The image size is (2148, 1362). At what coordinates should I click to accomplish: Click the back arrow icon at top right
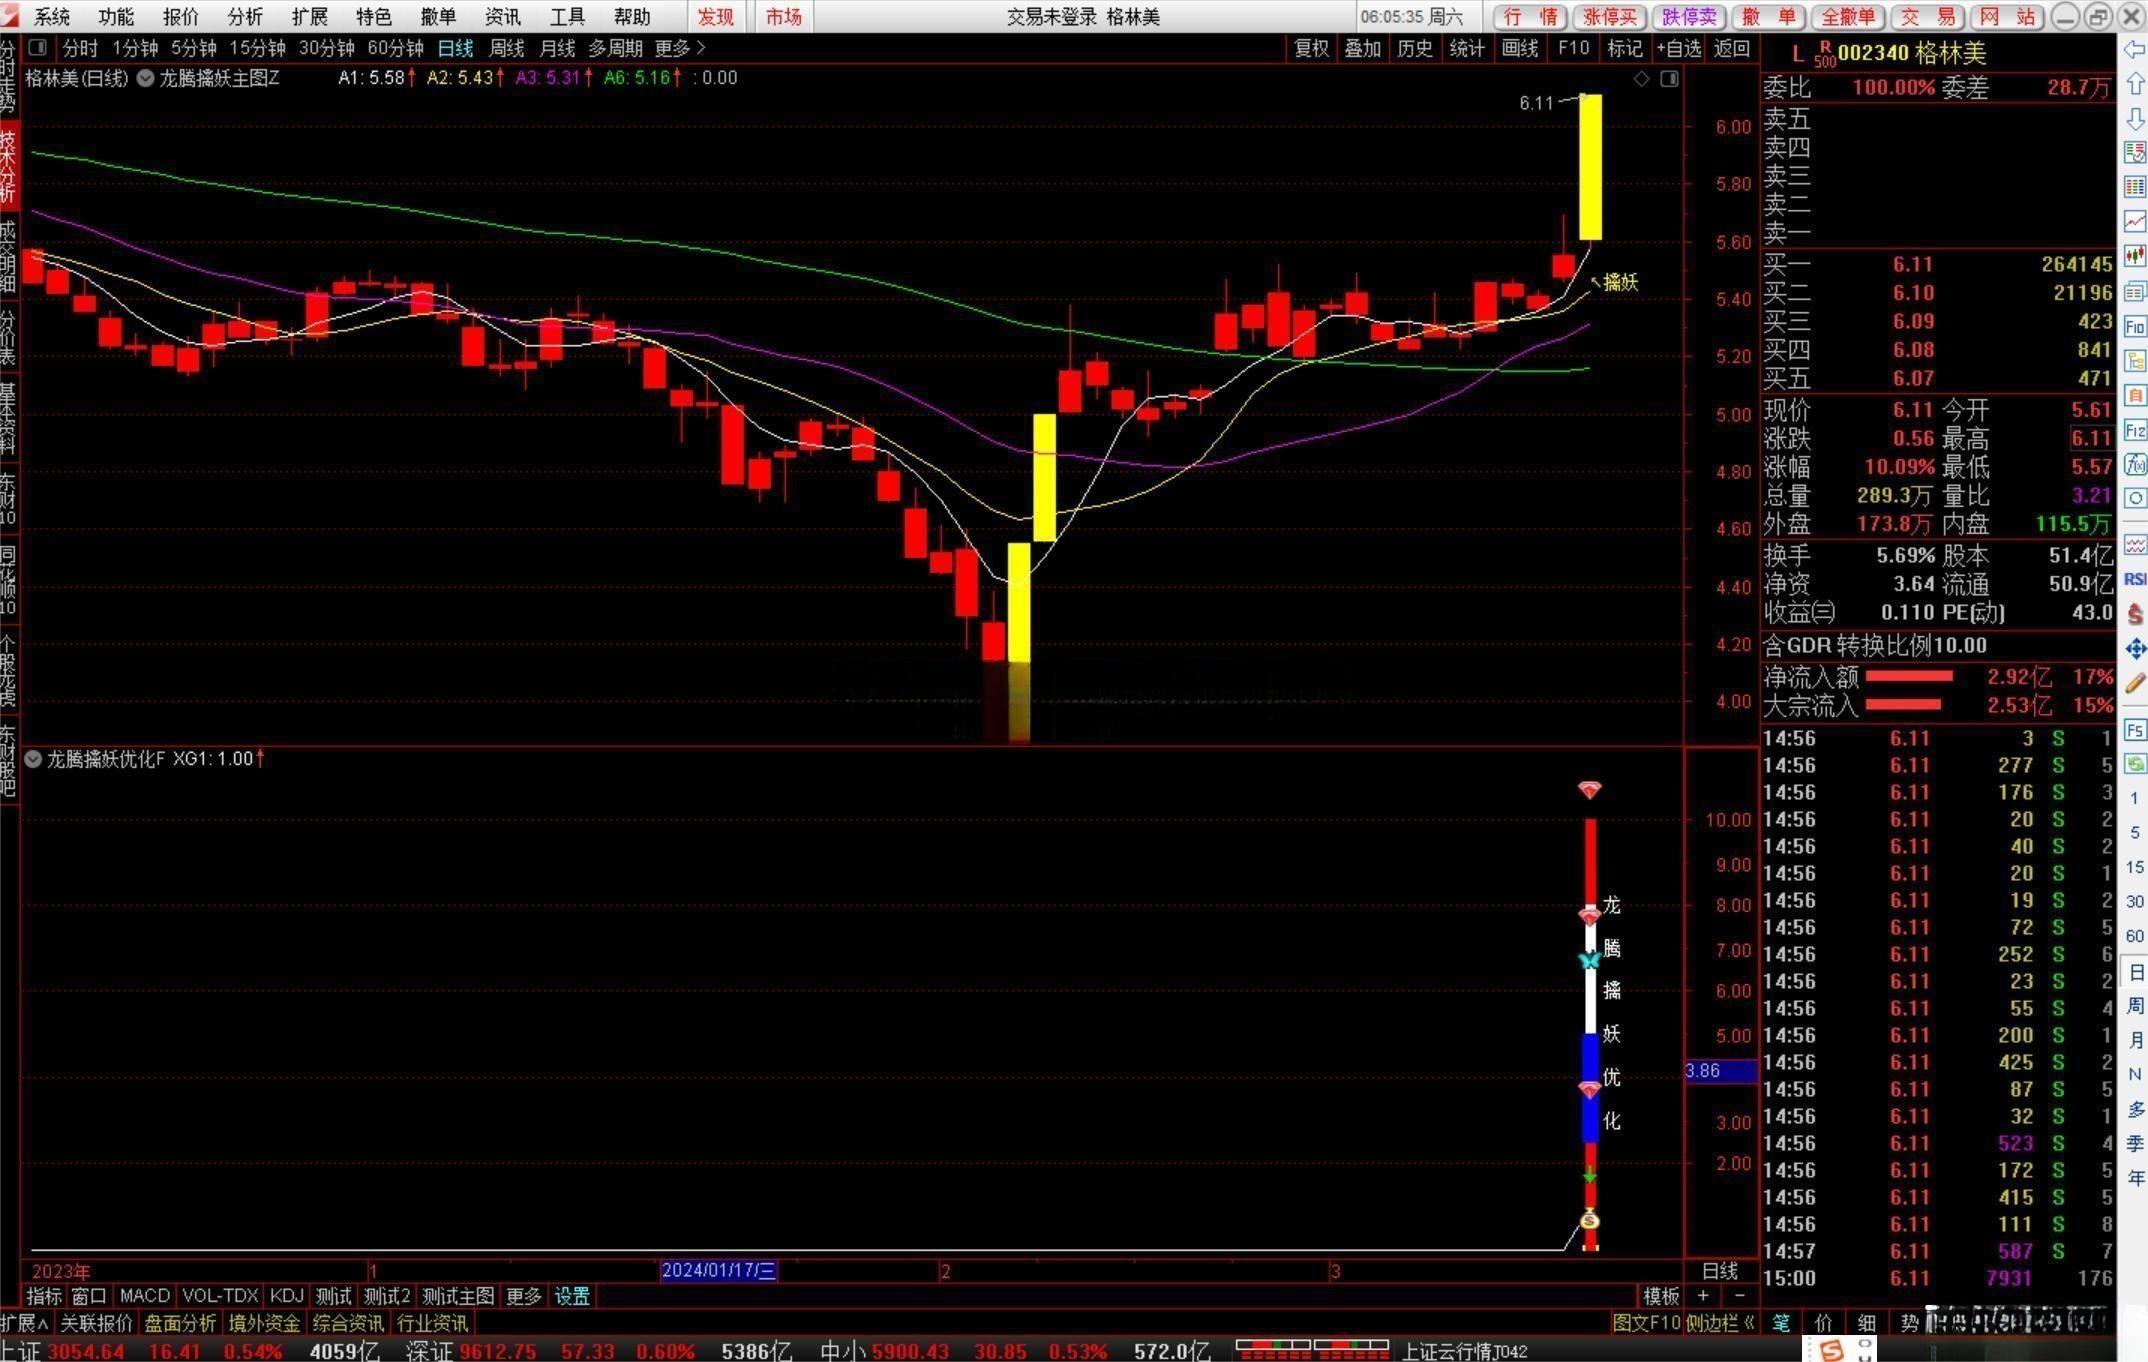pos(2135,49)
